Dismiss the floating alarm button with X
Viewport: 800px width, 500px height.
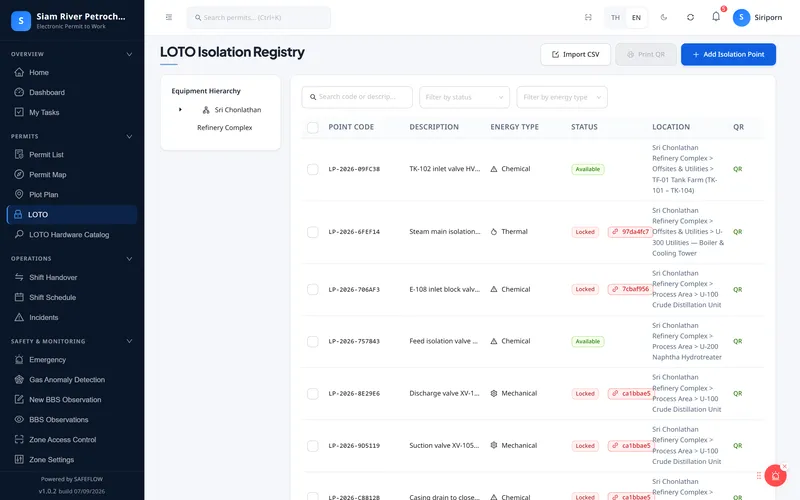pos(785,466)
